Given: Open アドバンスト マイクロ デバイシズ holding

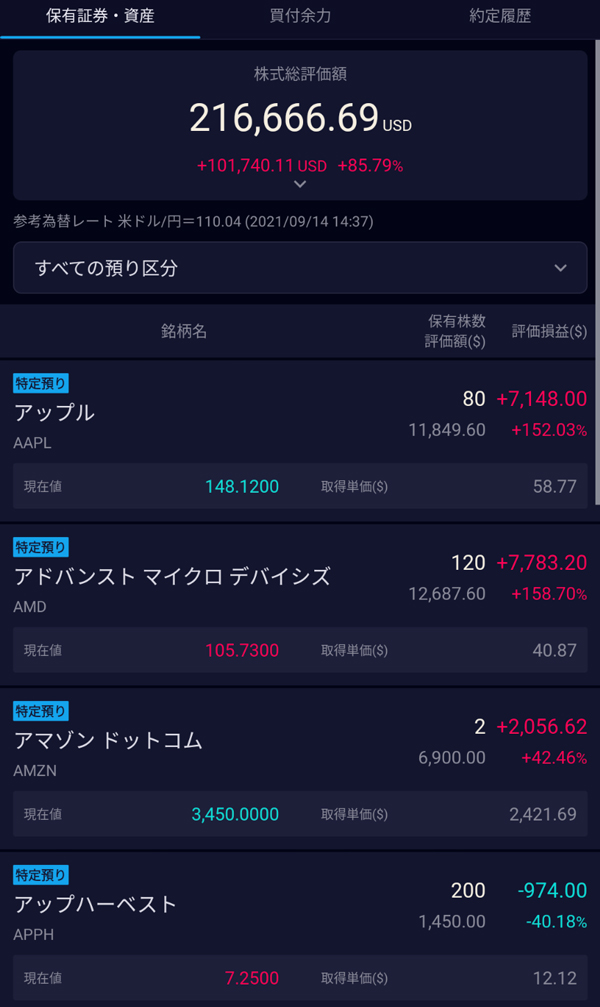Looking at the screenshot, I should (x=172, y=576).
